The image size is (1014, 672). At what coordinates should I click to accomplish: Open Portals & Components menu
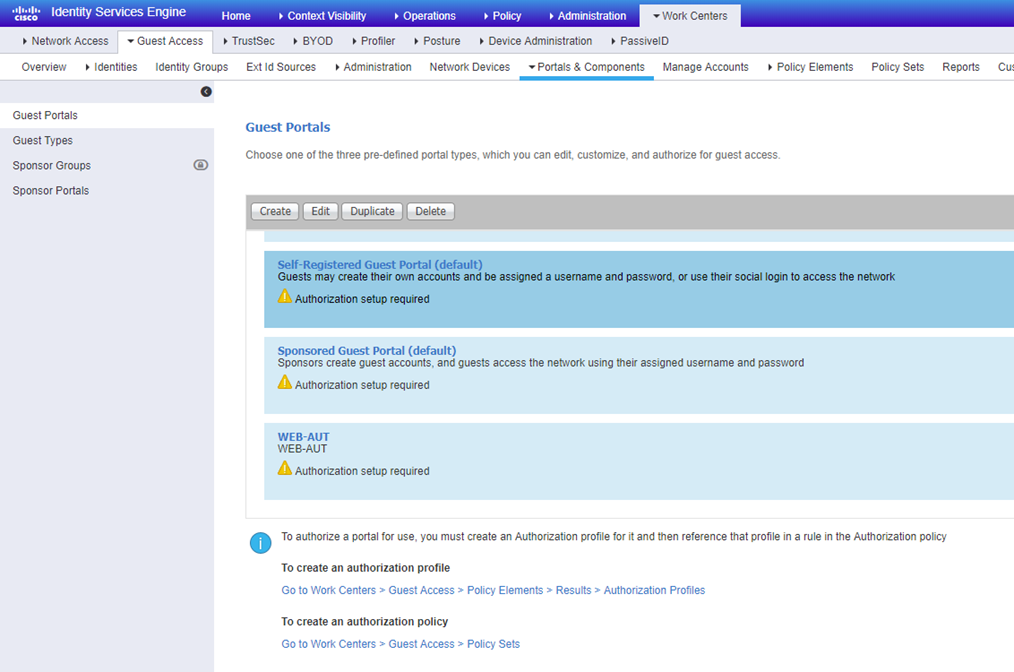587,67
